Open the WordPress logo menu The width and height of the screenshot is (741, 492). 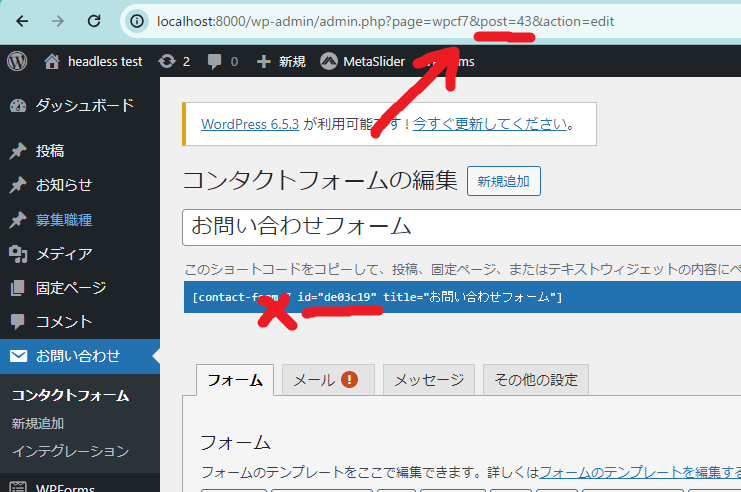coord(17,61)
